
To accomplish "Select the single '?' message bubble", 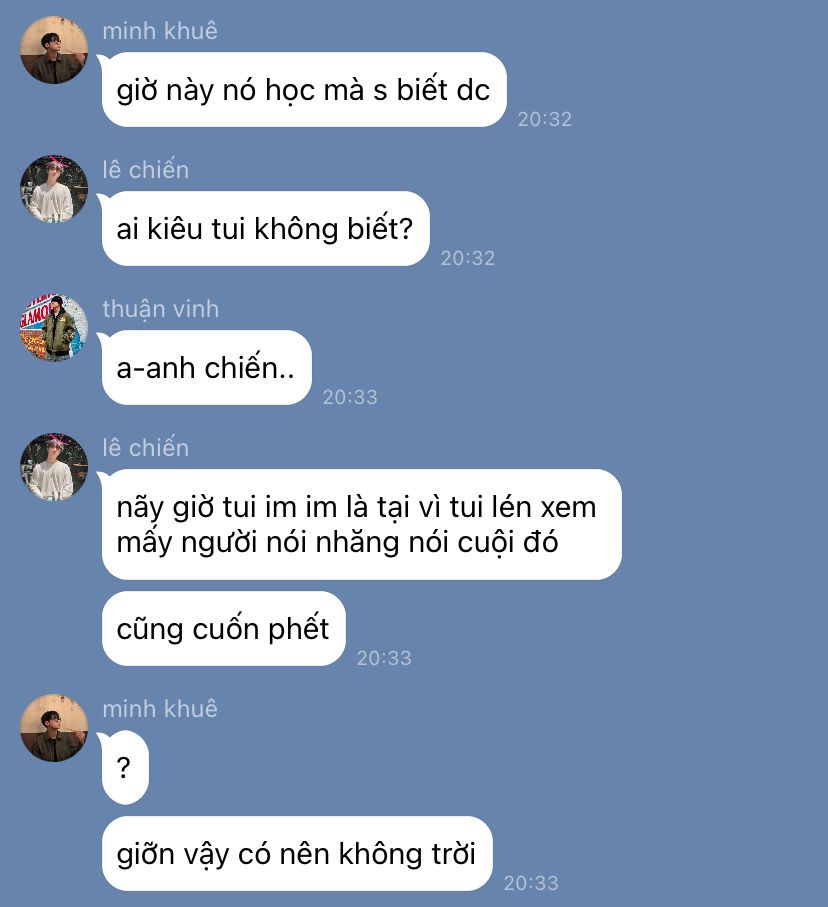I will (124, 768).
